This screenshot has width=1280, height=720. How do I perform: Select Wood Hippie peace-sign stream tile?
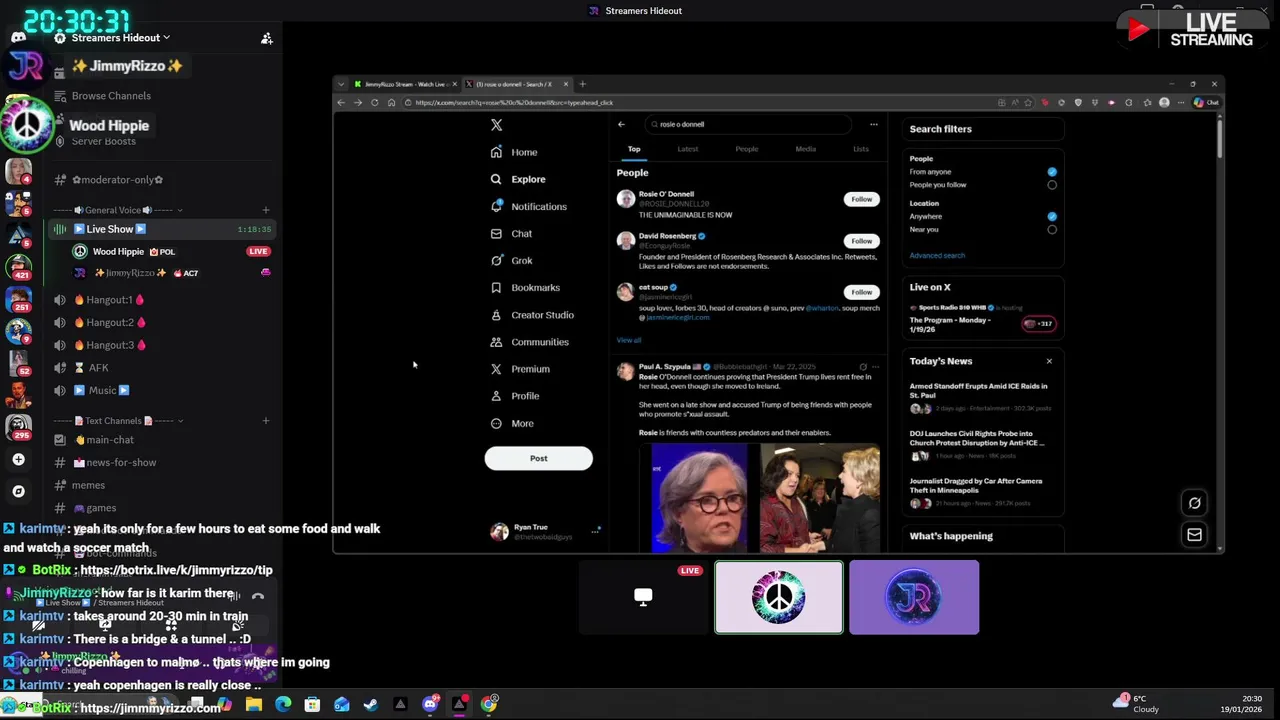tap(779, 597)
